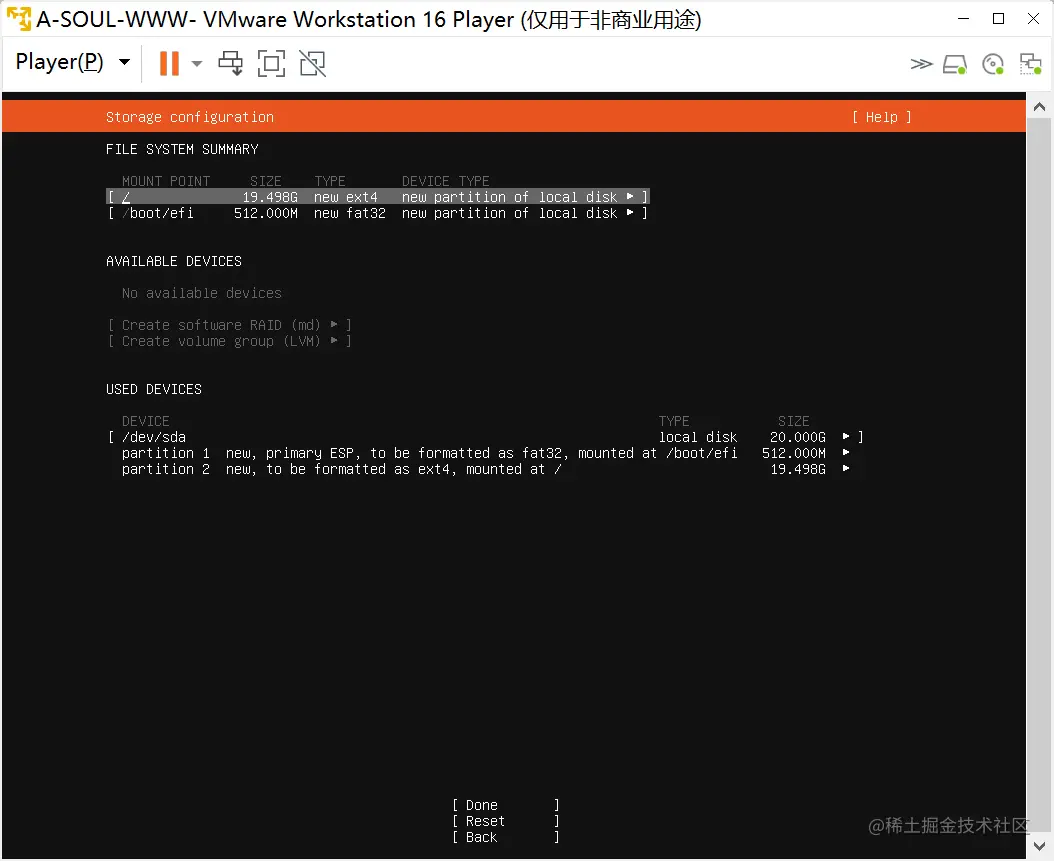This screenshot has height=861, width=1054.
Task: Close the VMware Player window
Action: pyautogui.click(x=1034, y=19)
